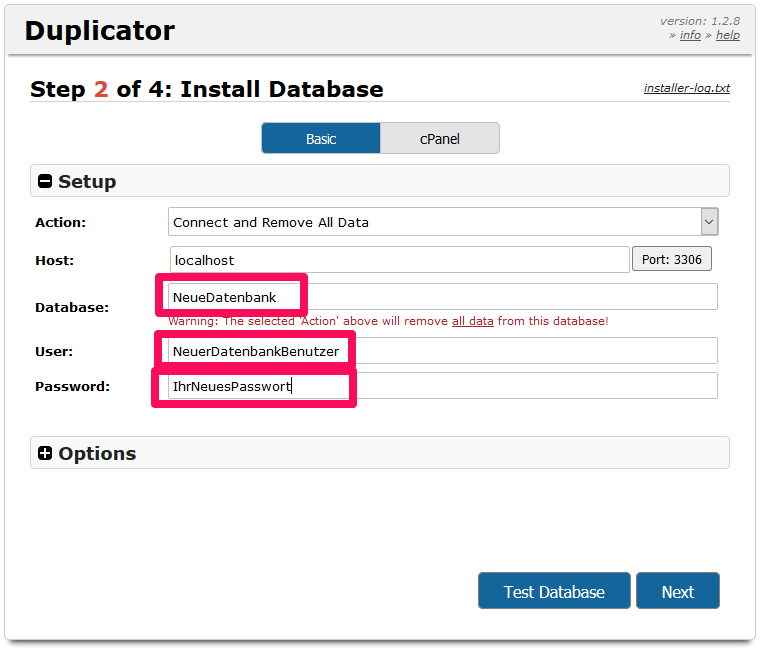Click the Port: 3306 button
Screen dimensions: 765x655
click(672, 259)
